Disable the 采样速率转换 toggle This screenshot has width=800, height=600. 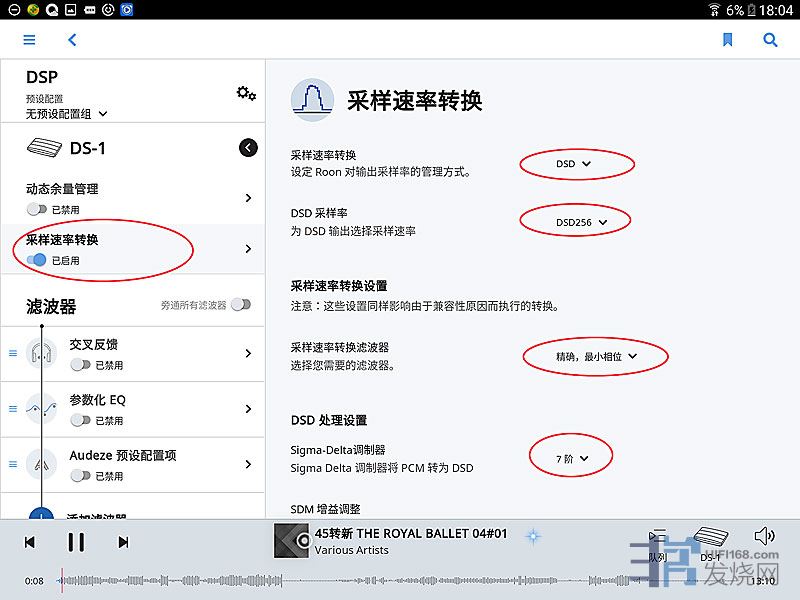37,260
